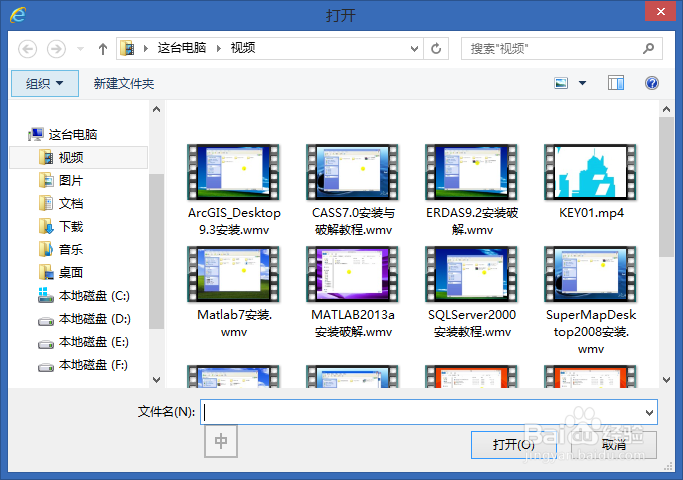Click file list scroll down arrow
Viewport: 683px width, 480px height.
(x=666, y=380)
